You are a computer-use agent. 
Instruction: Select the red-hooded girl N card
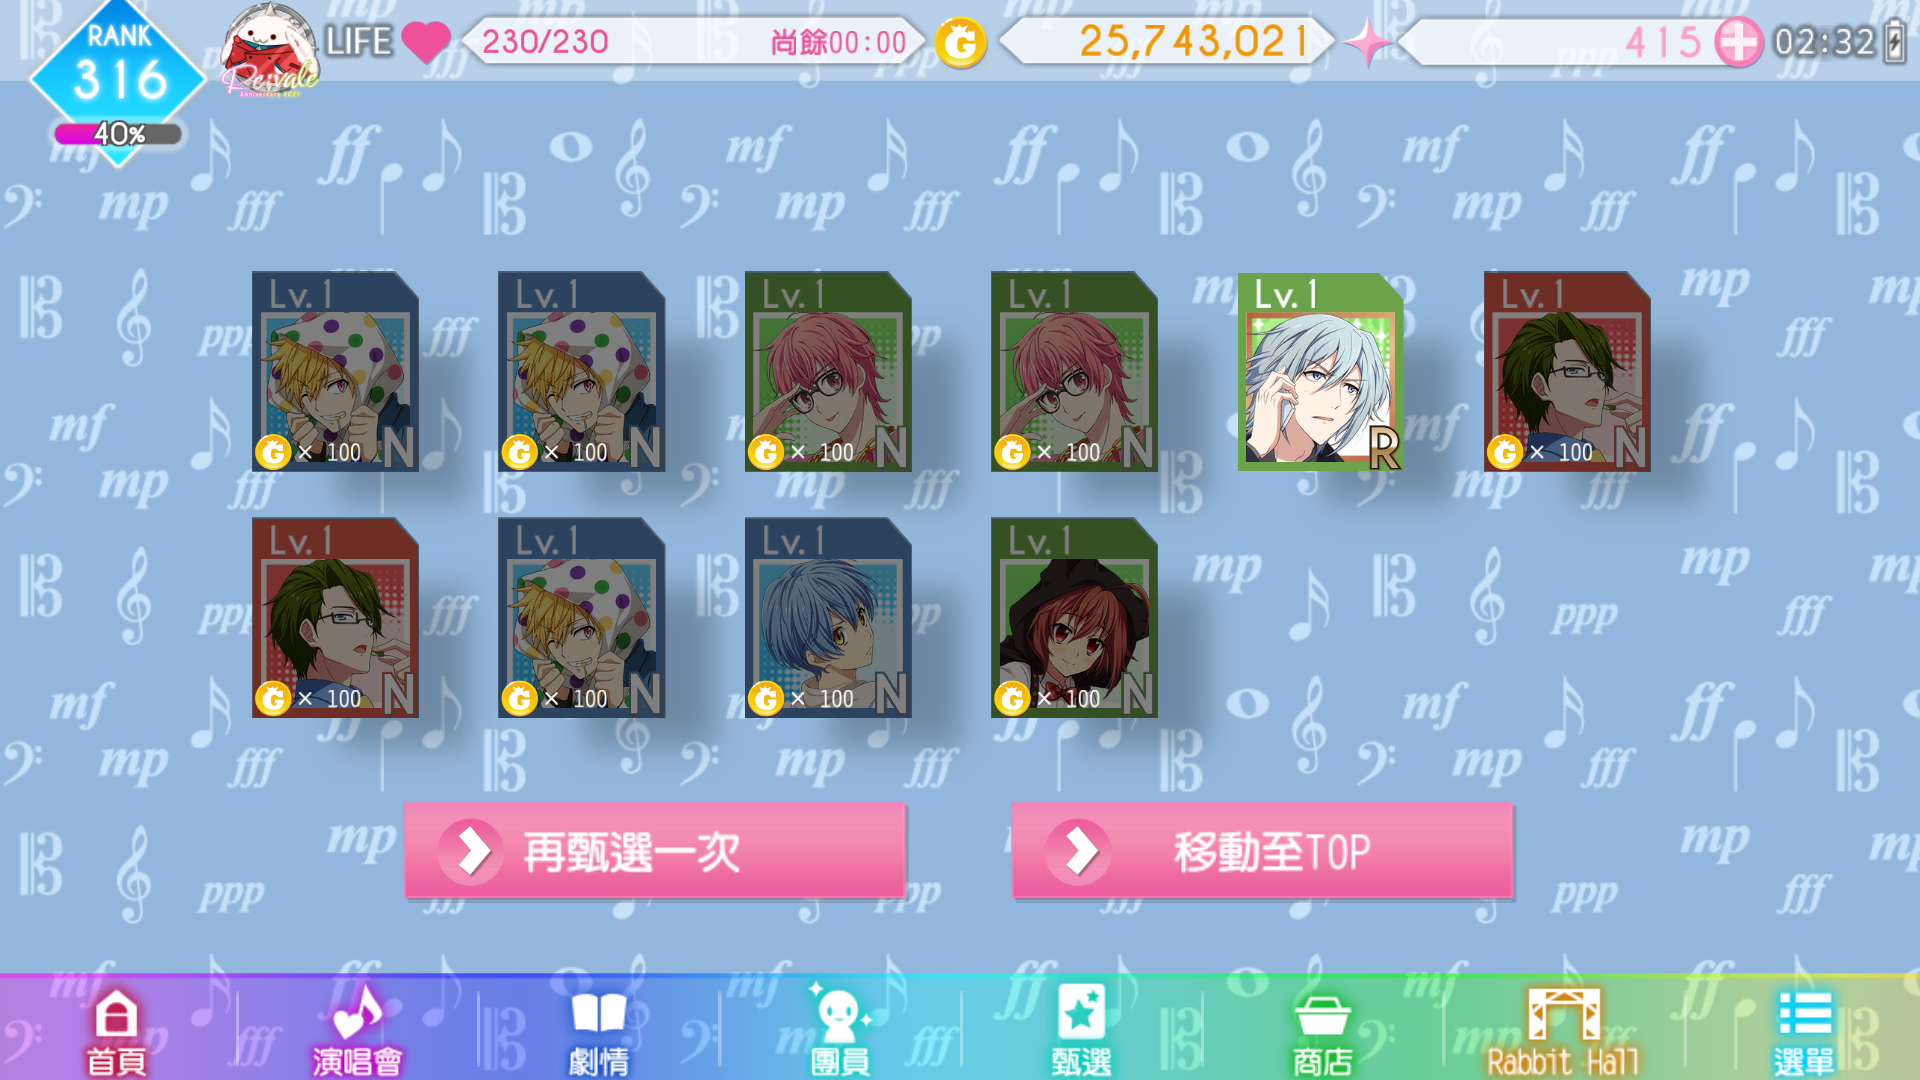tap(1074, 618)
